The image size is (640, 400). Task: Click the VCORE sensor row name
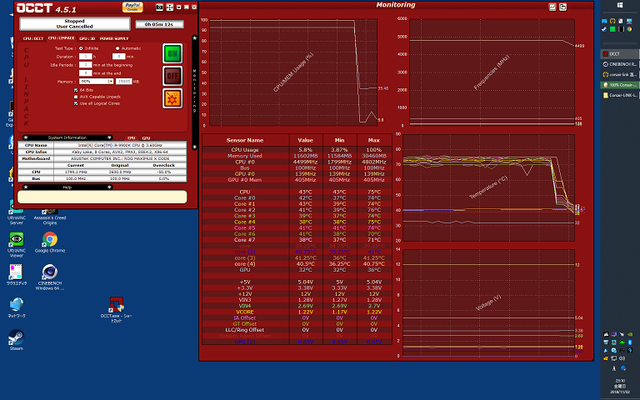click(245, 312)
